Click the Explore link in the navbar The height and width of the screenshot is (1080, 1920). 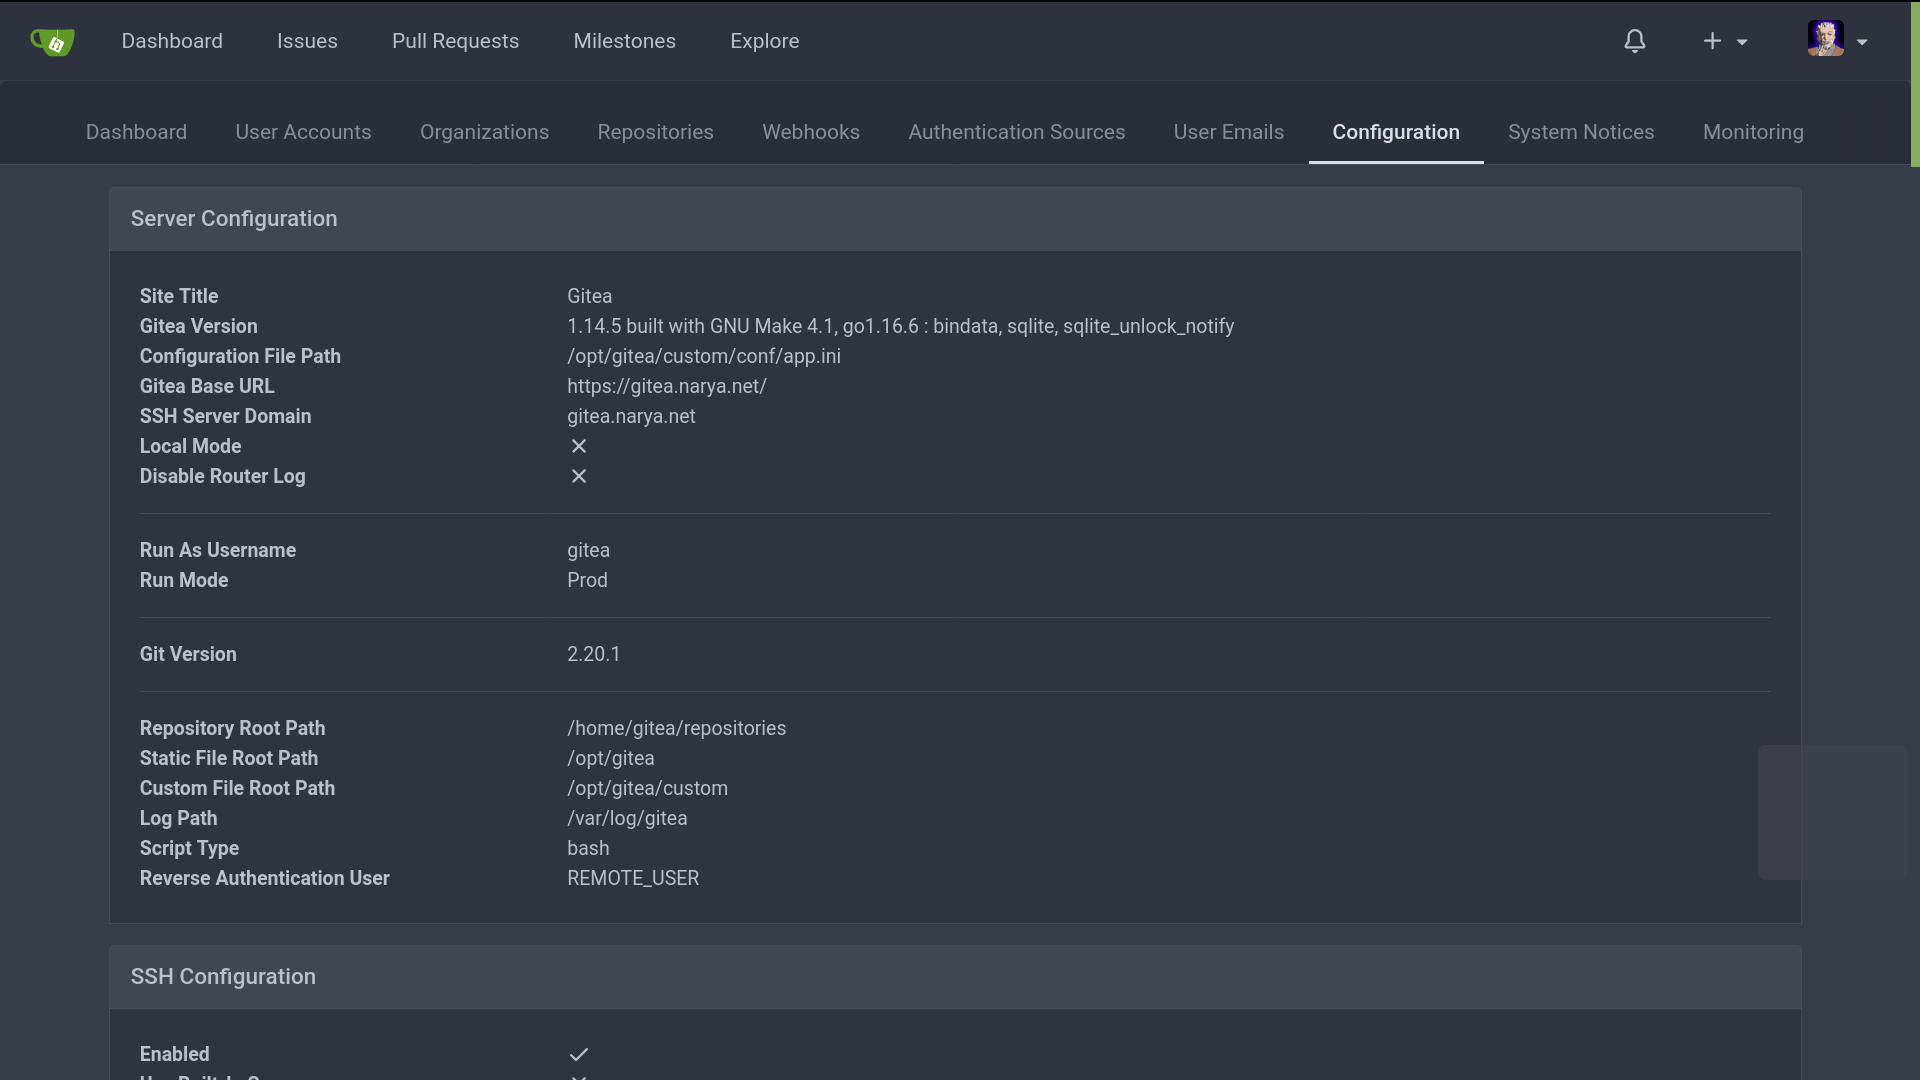coord(764,41)
